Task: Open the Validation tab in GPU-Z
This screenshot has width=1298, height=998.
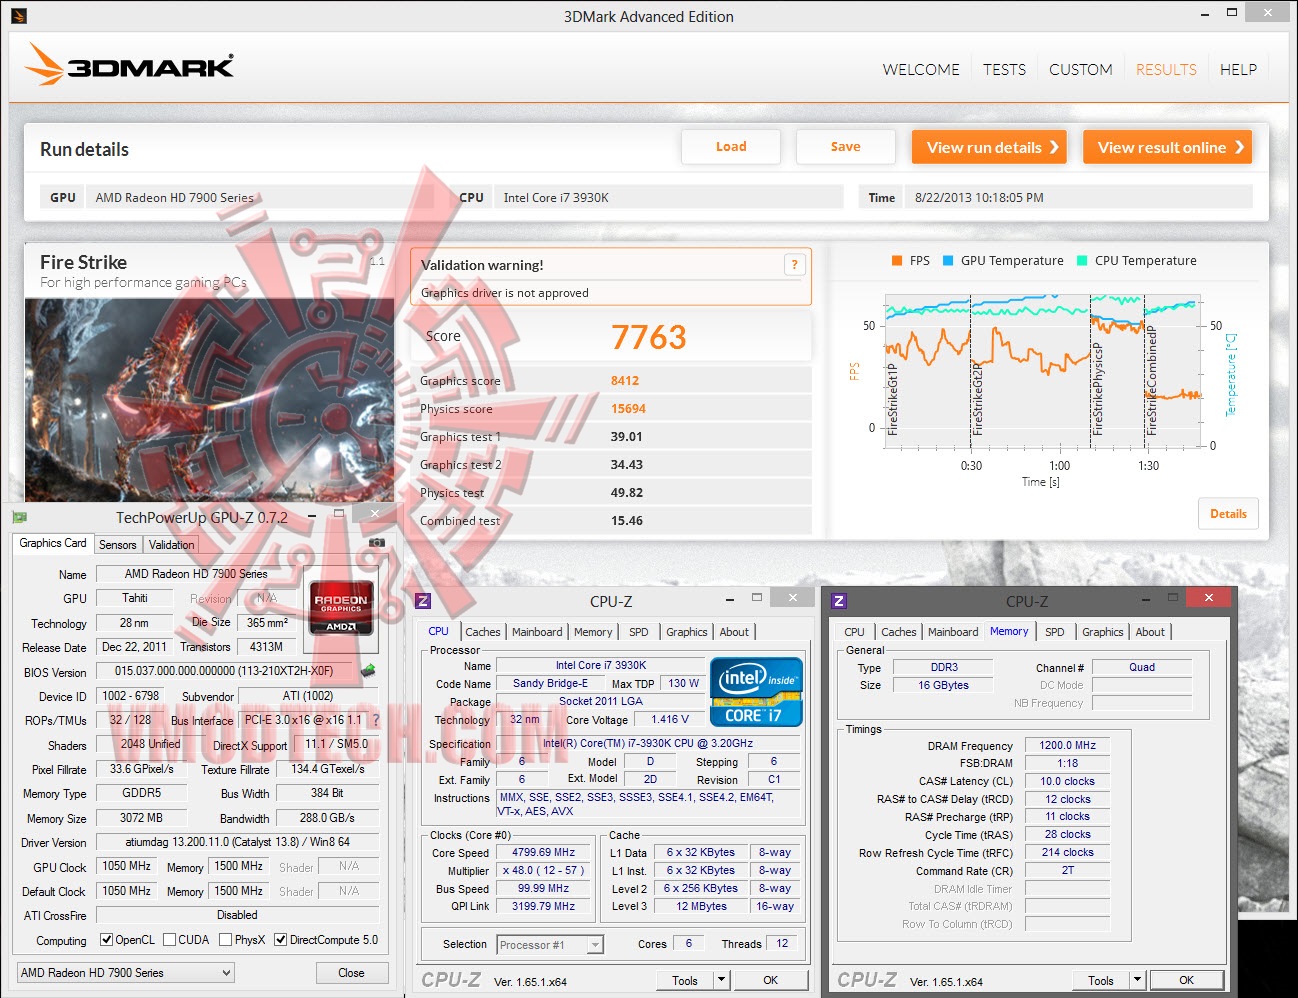Action: (172, 545)
